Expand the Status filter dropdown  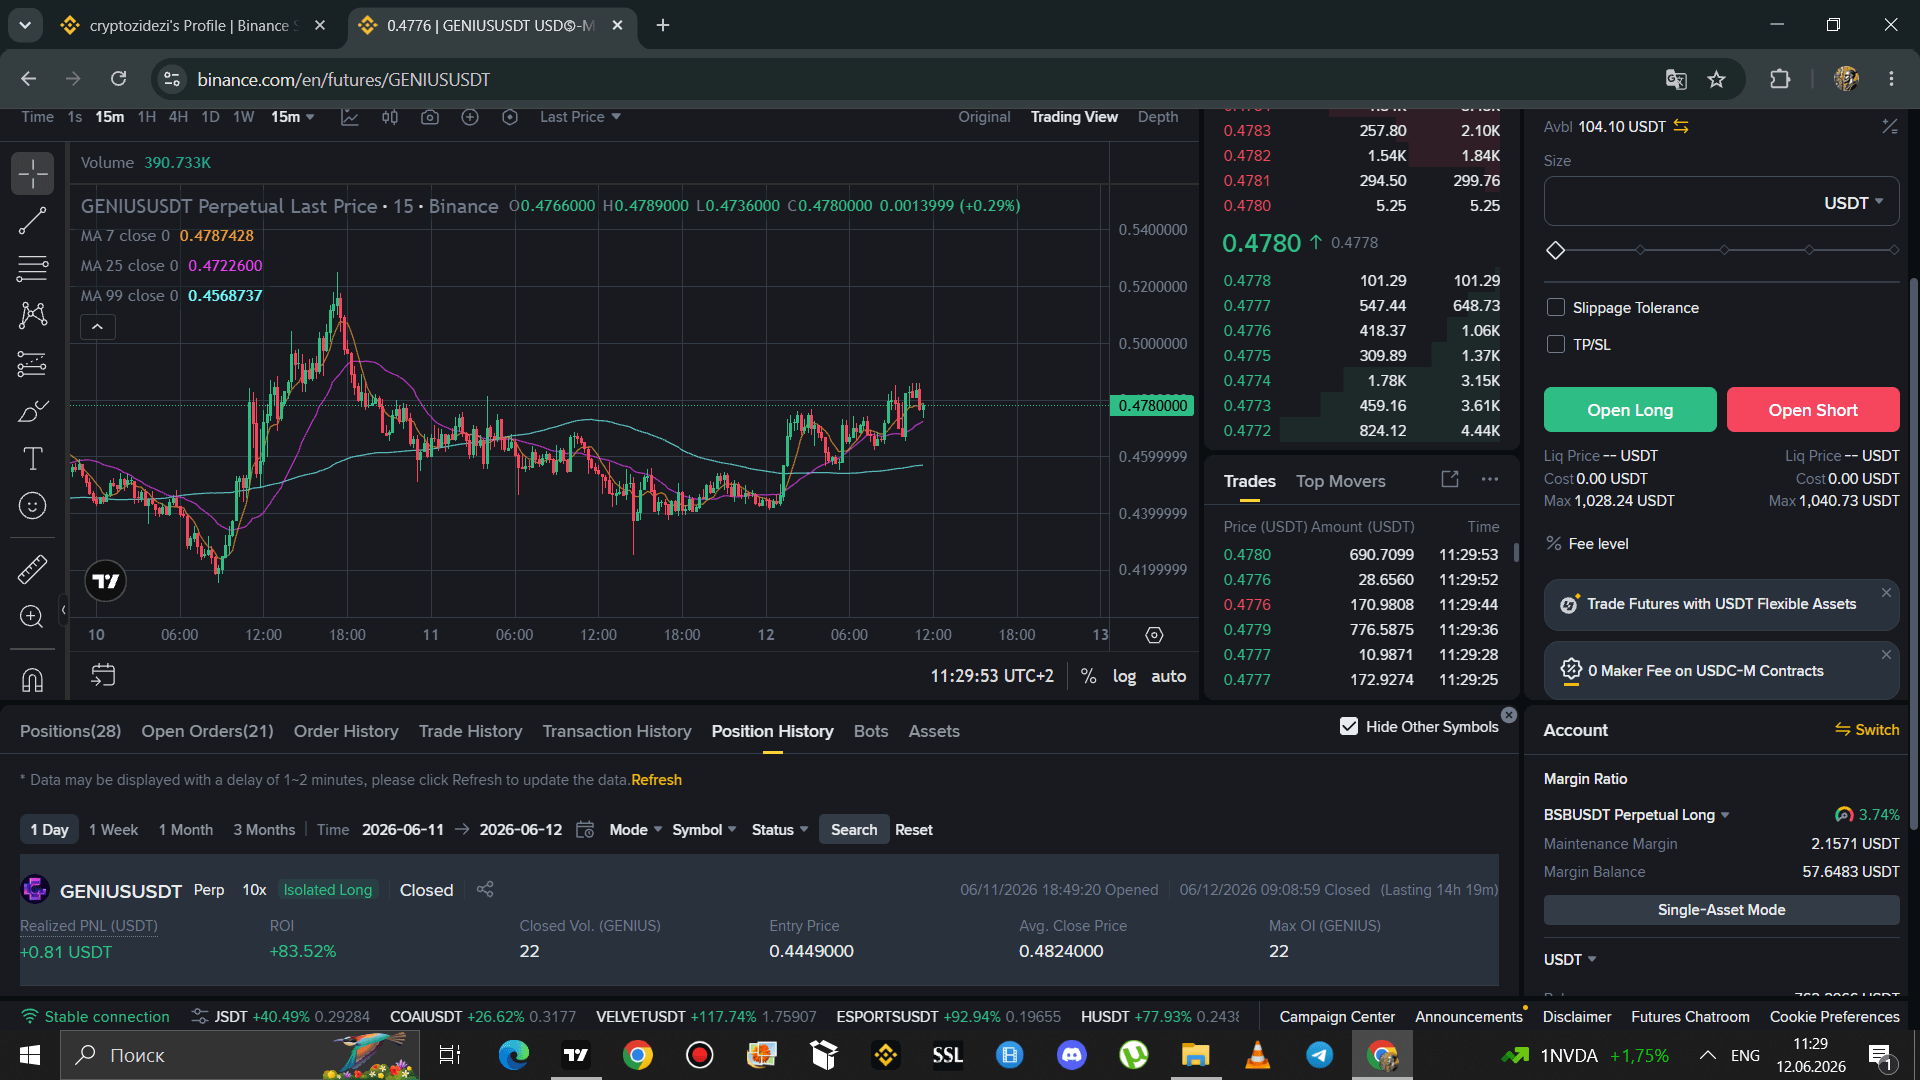click(780, 830)
